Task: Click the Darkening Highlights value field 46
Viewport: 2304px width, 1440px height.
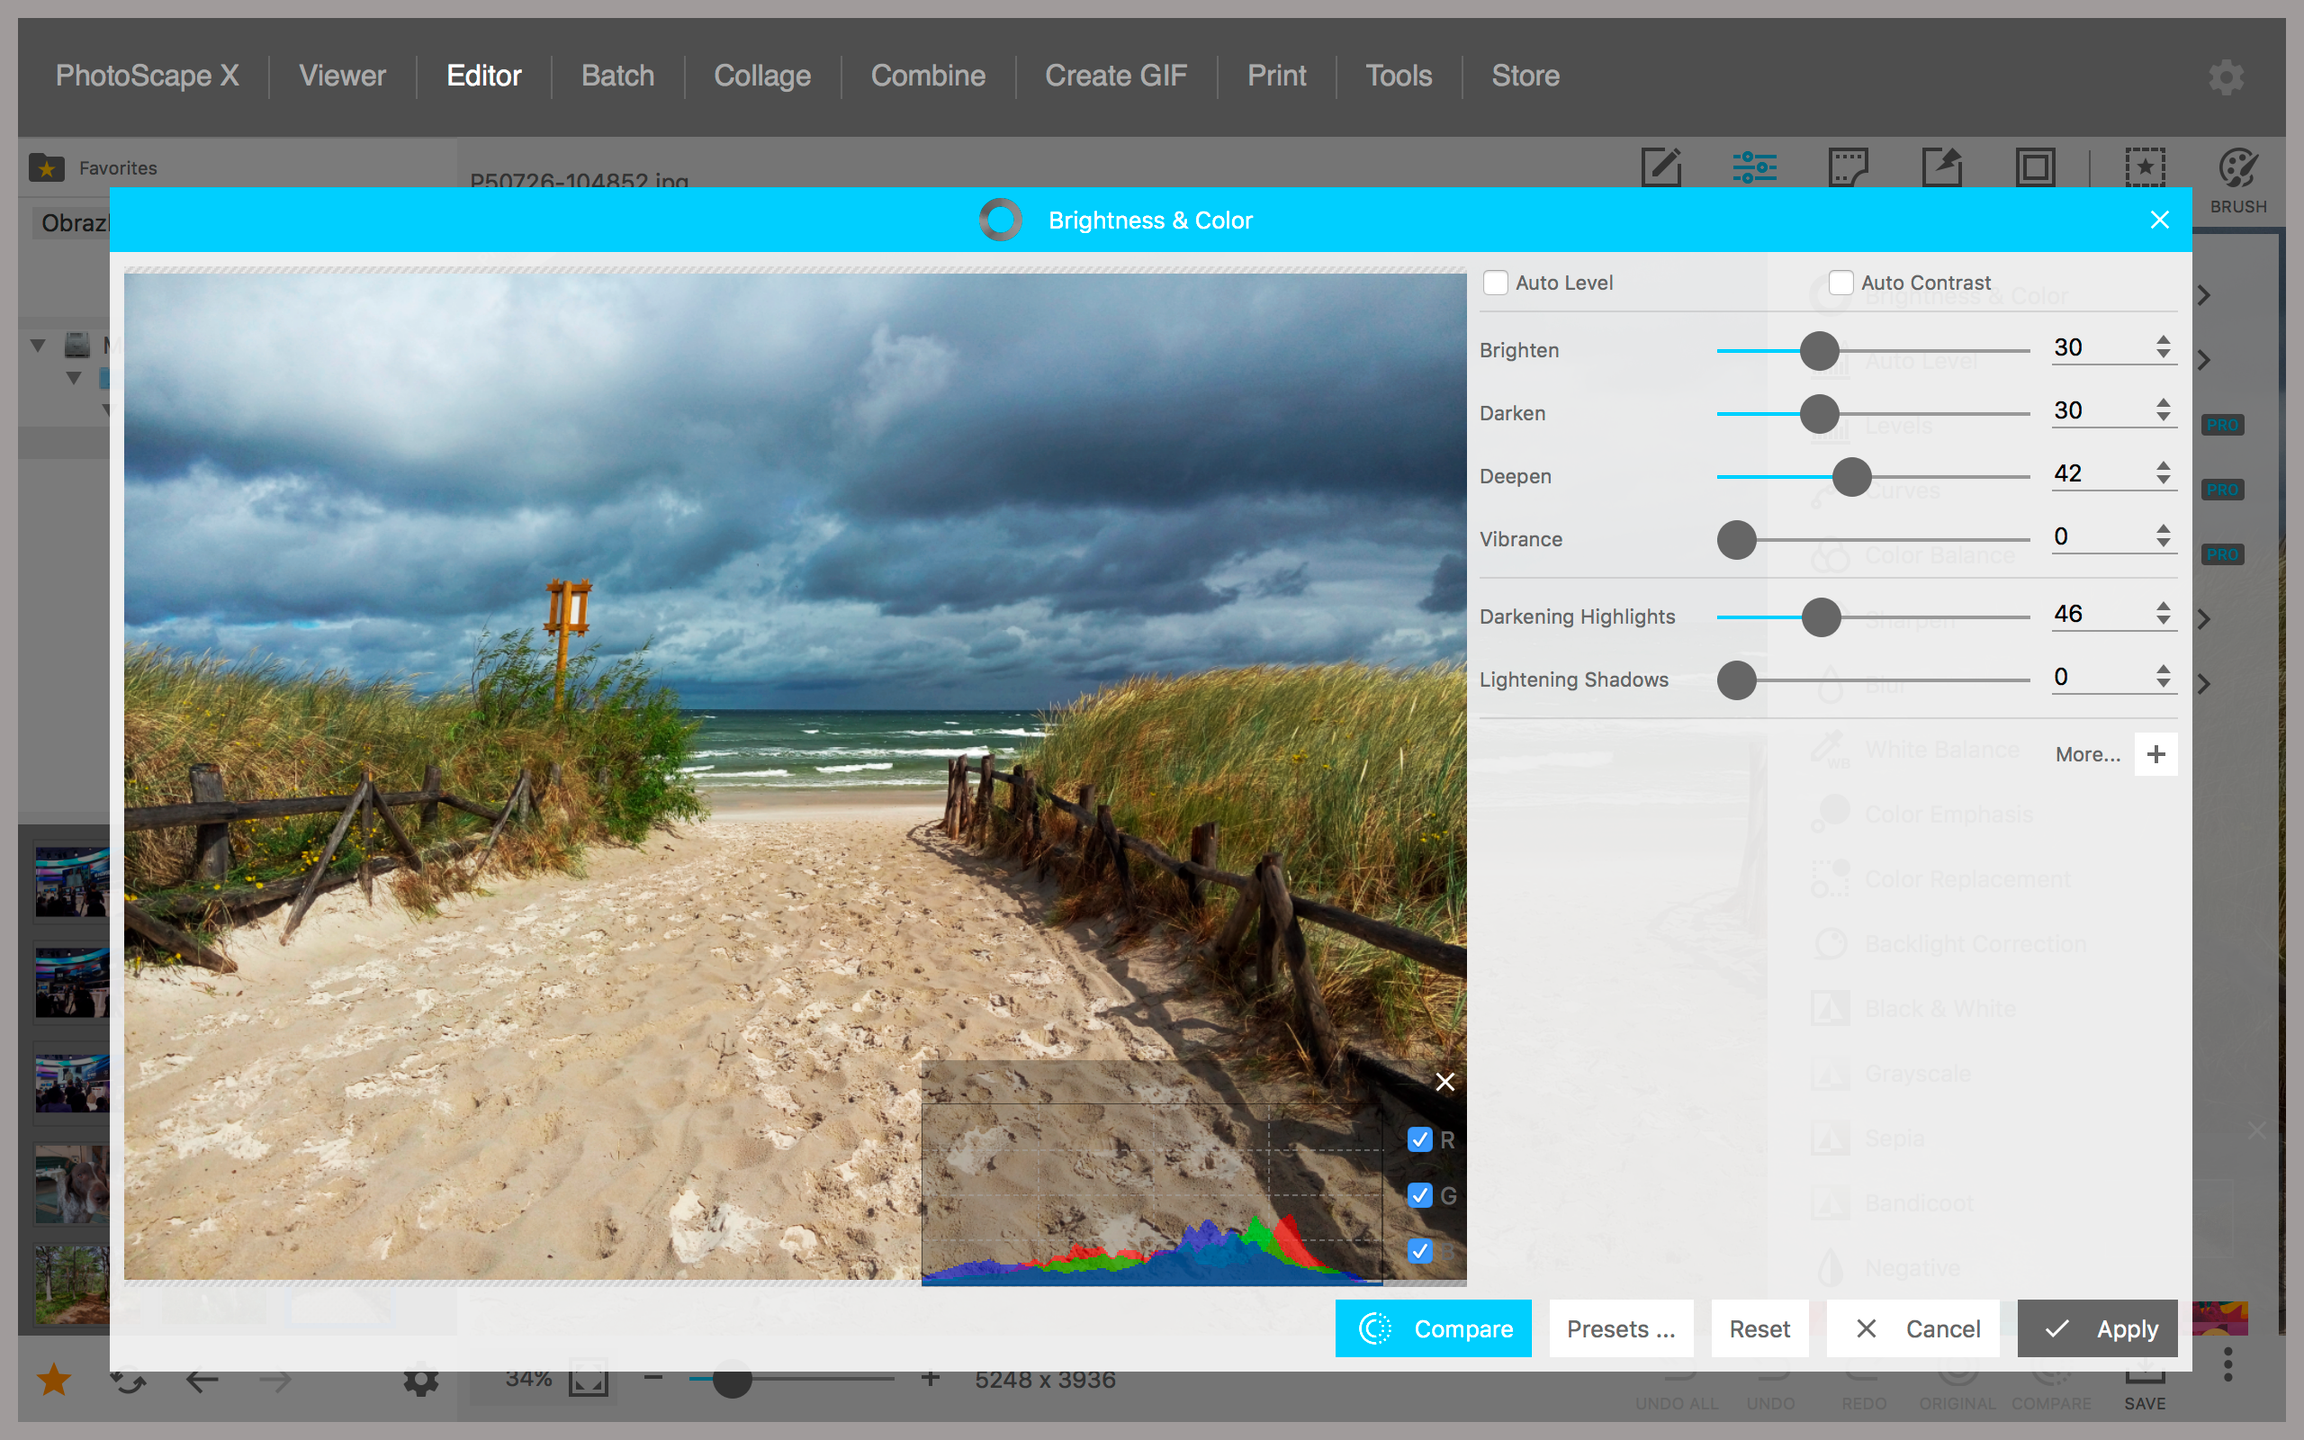Action: pyautogui.click(x=2100, y=614)
